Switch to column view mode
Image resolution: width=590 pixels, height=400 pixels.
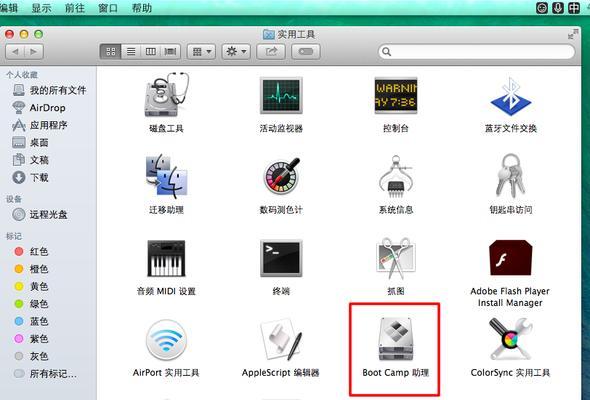point(151,52)
